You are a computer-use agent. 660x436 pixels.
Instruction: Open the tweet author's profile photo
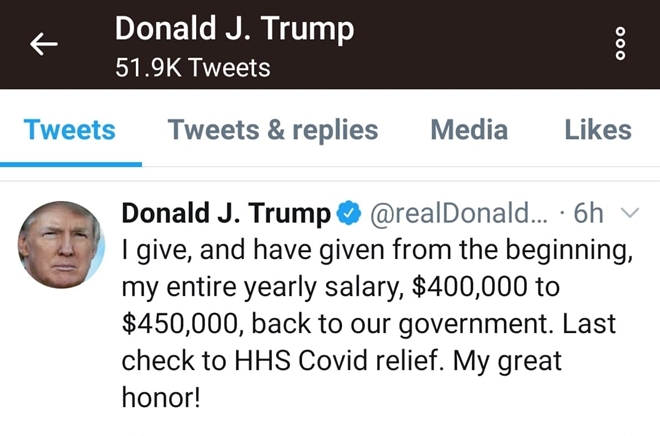pyautogui.click(x=62, y=245)
